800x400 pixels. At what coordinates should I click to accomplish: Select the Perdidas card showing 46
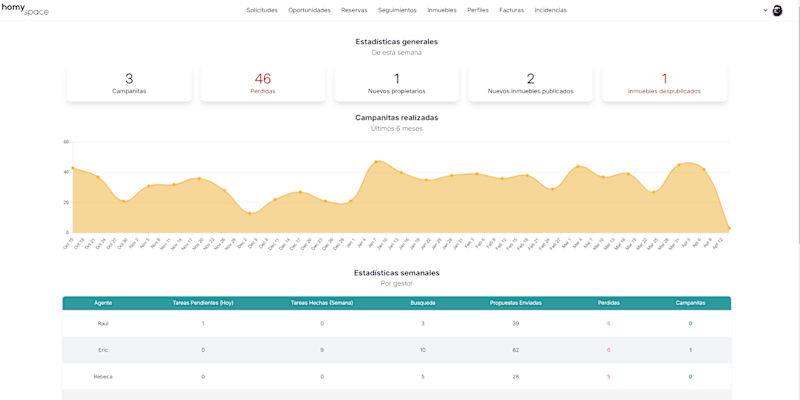[263, 84]
